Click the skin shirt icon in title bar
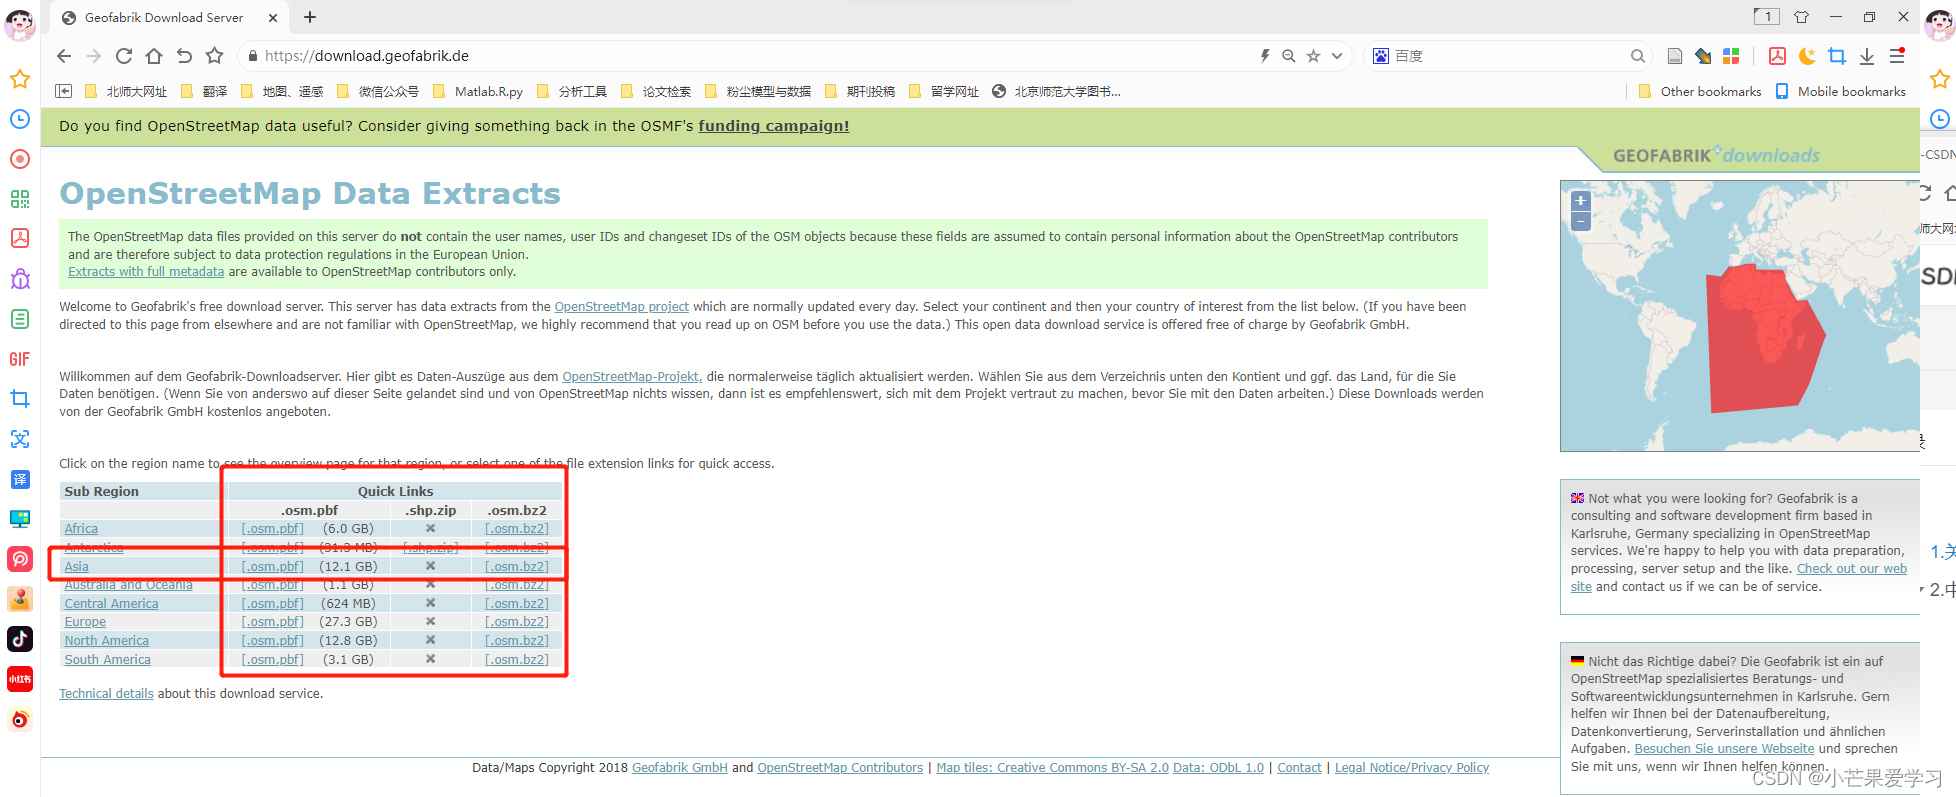 tap(1802, 17)
